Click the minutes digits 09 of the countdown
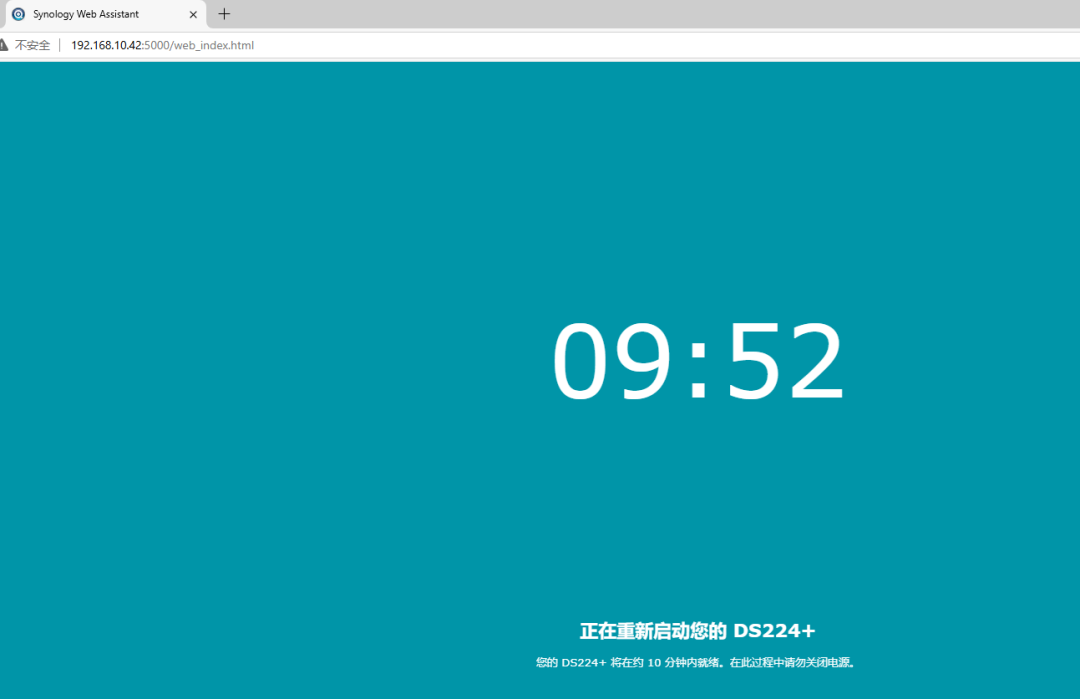 point(612,362)
